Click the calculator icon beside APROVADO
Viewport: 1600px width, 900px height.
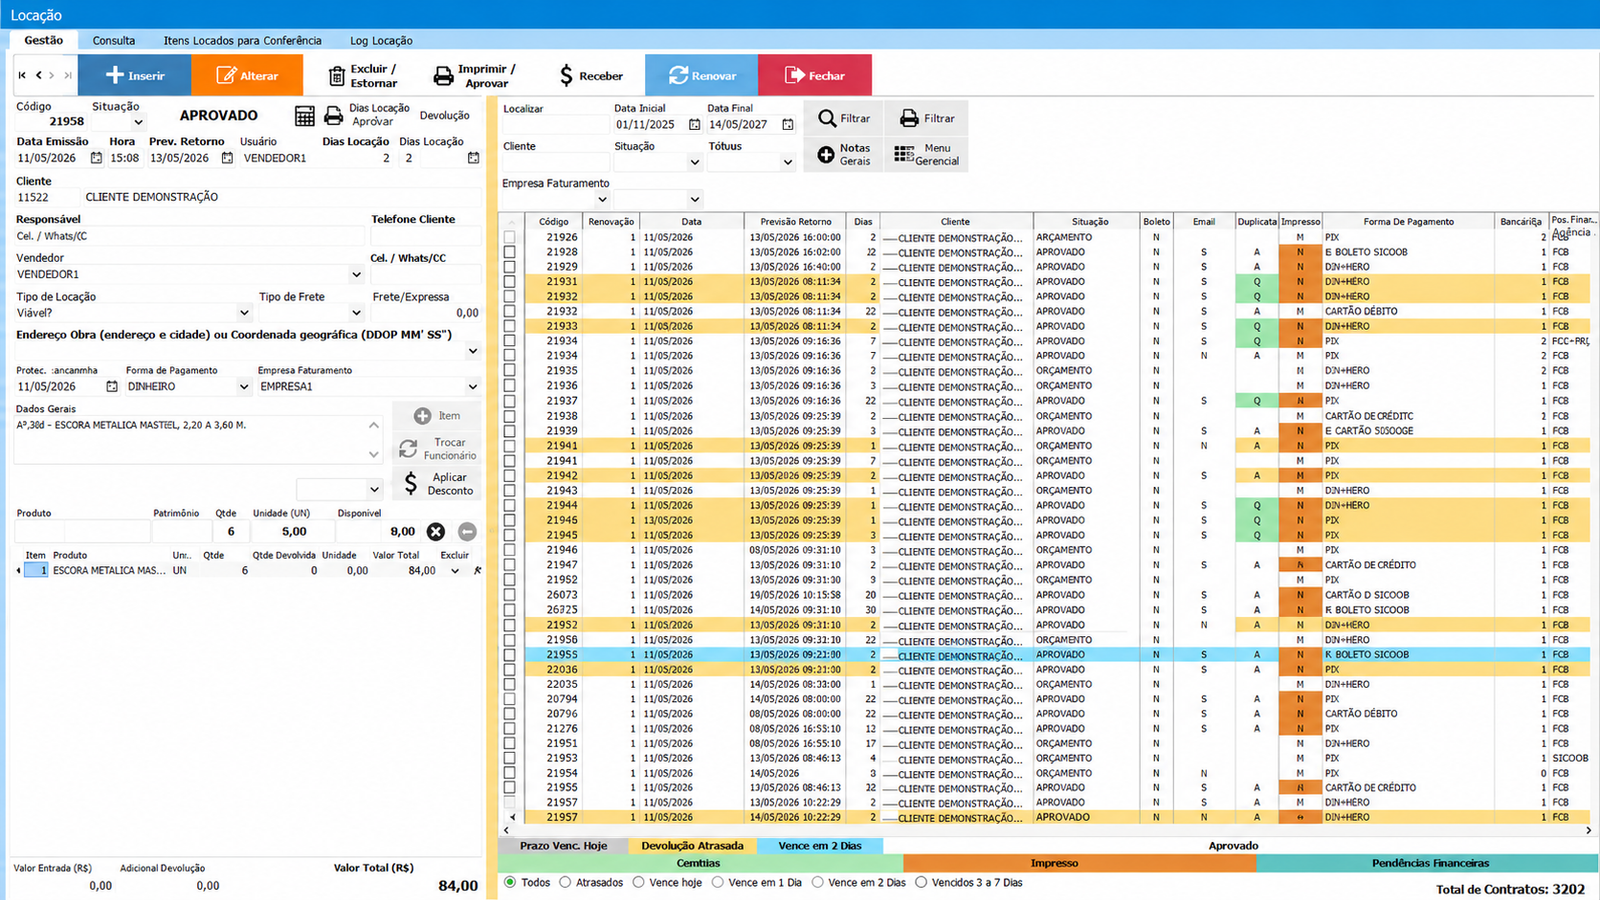coord(305,116)
